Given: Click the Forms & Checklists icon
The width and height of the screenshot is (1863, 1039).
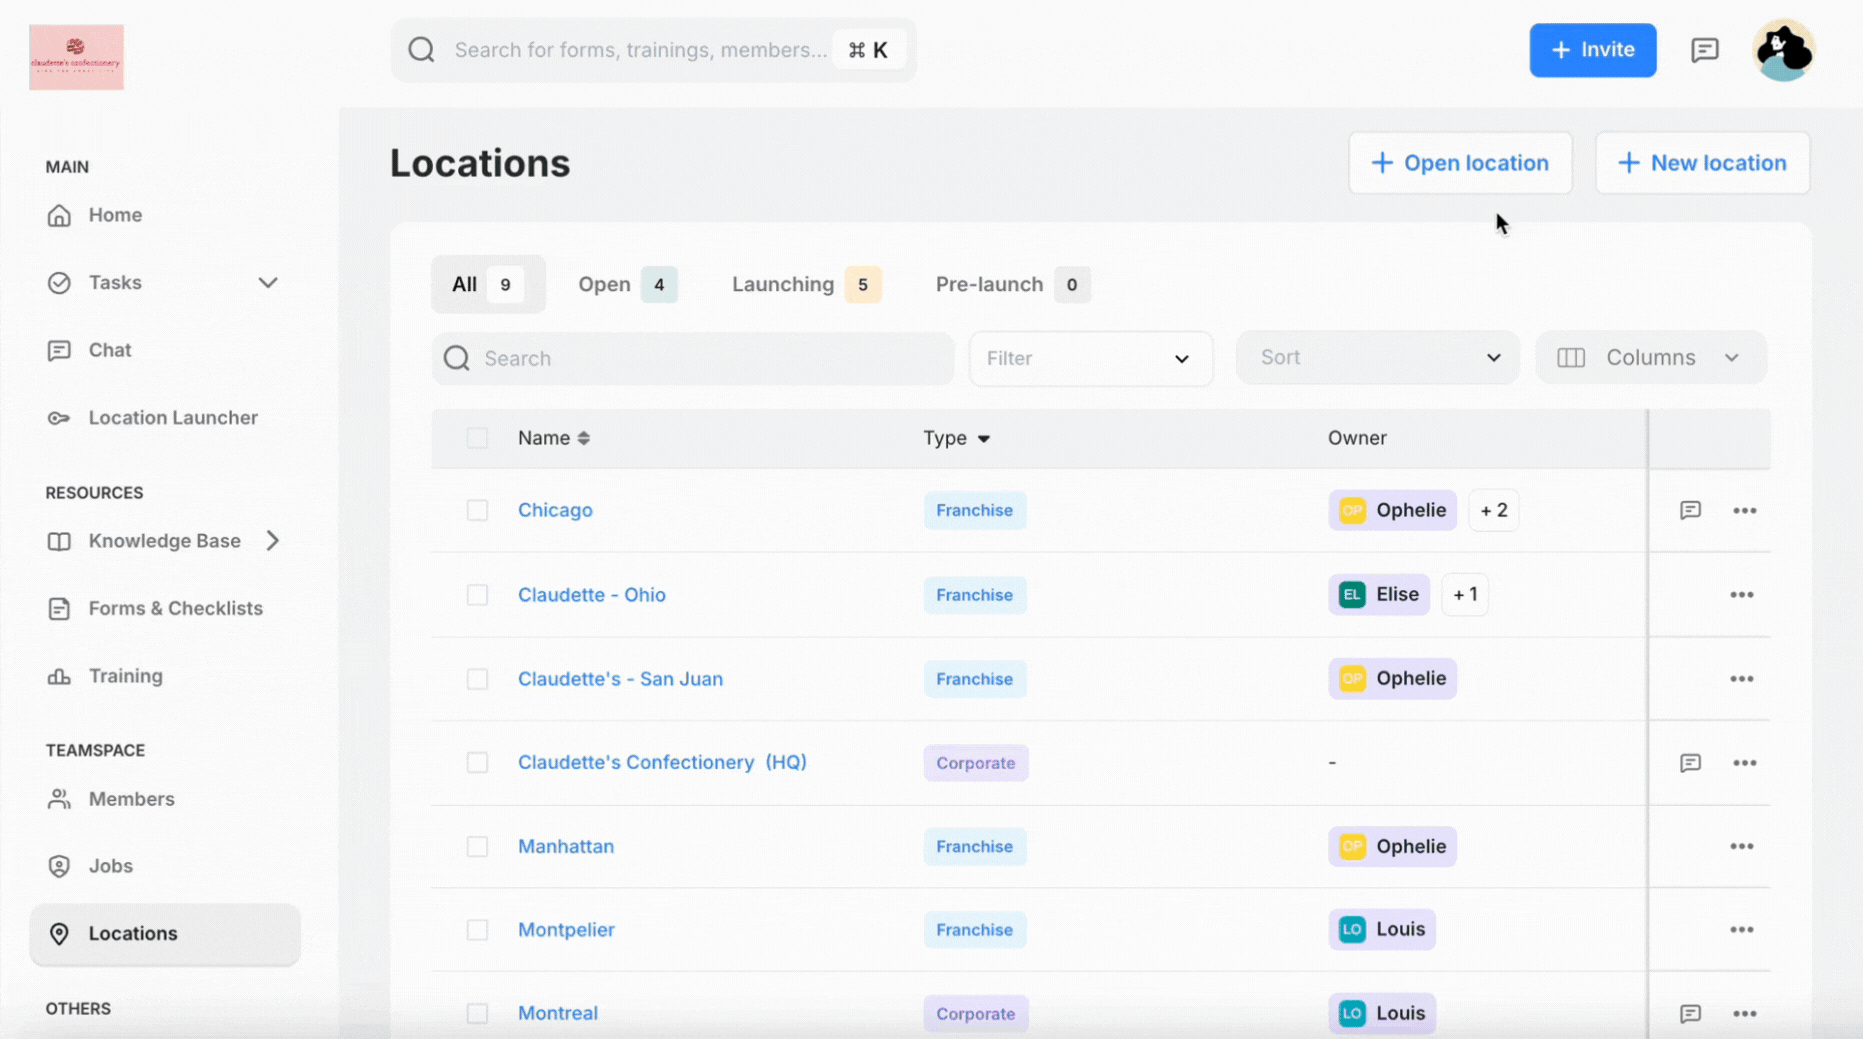Looking at the screenshot, I should (59, 609).
